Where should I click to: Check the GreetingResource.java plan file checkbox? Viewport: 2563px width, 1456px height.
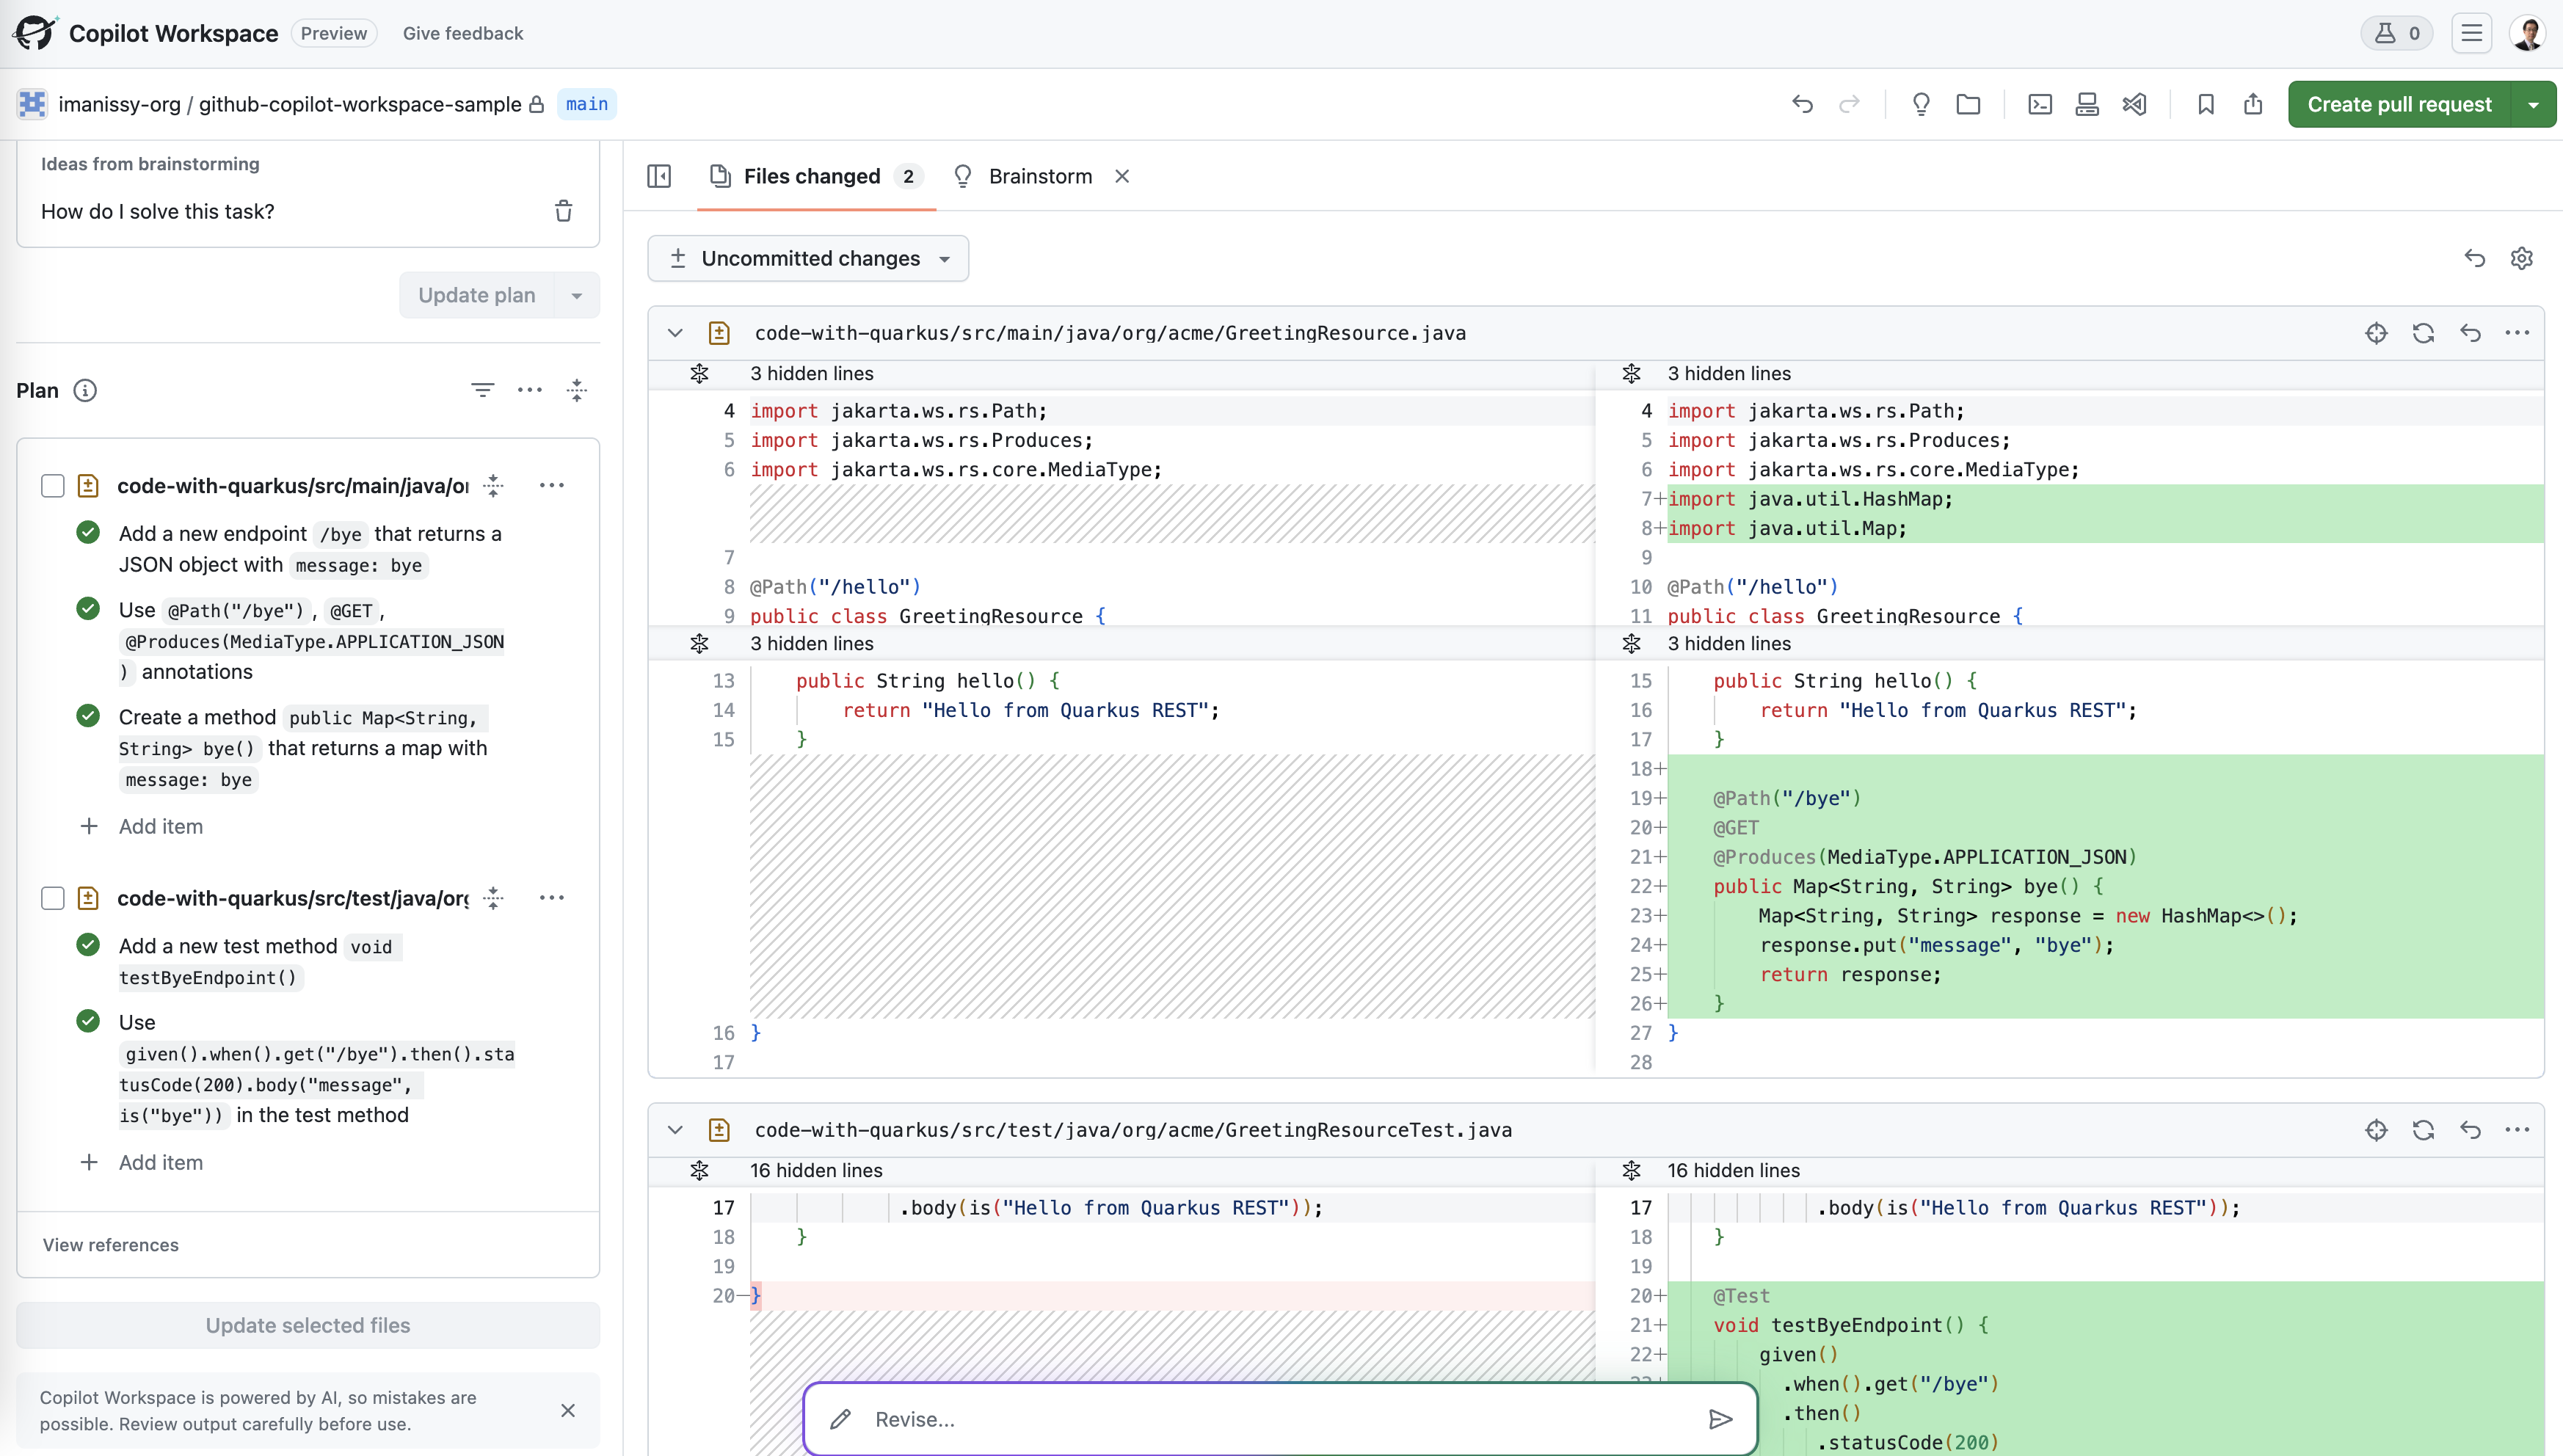53,486
